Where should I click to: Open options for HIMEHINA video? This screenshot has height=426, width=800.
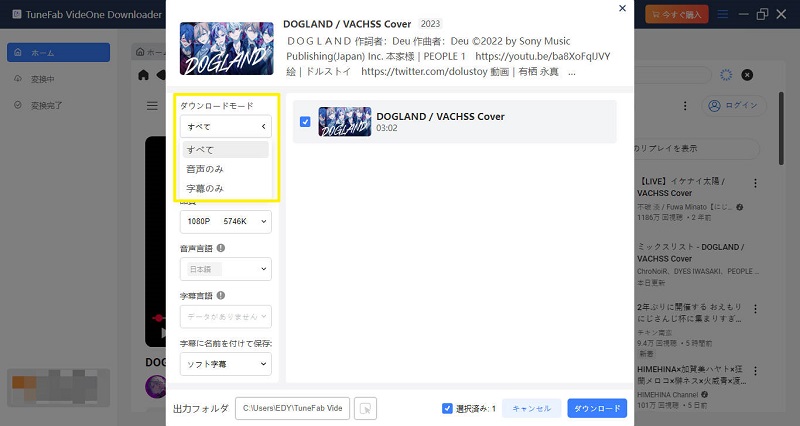point(755,370)
